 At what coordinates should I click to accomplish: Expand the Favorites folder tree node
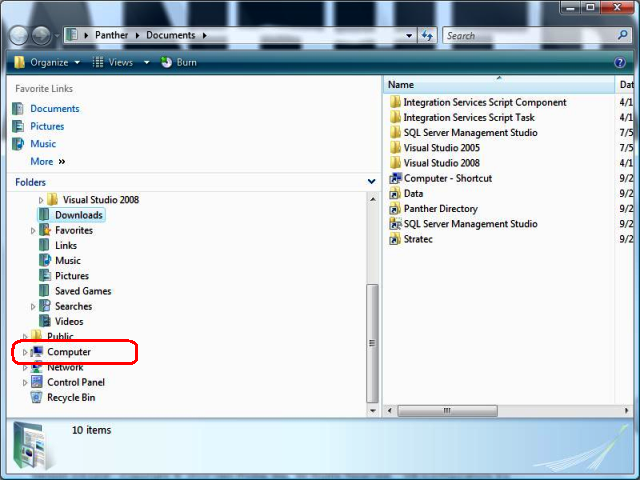pos(33,230)
